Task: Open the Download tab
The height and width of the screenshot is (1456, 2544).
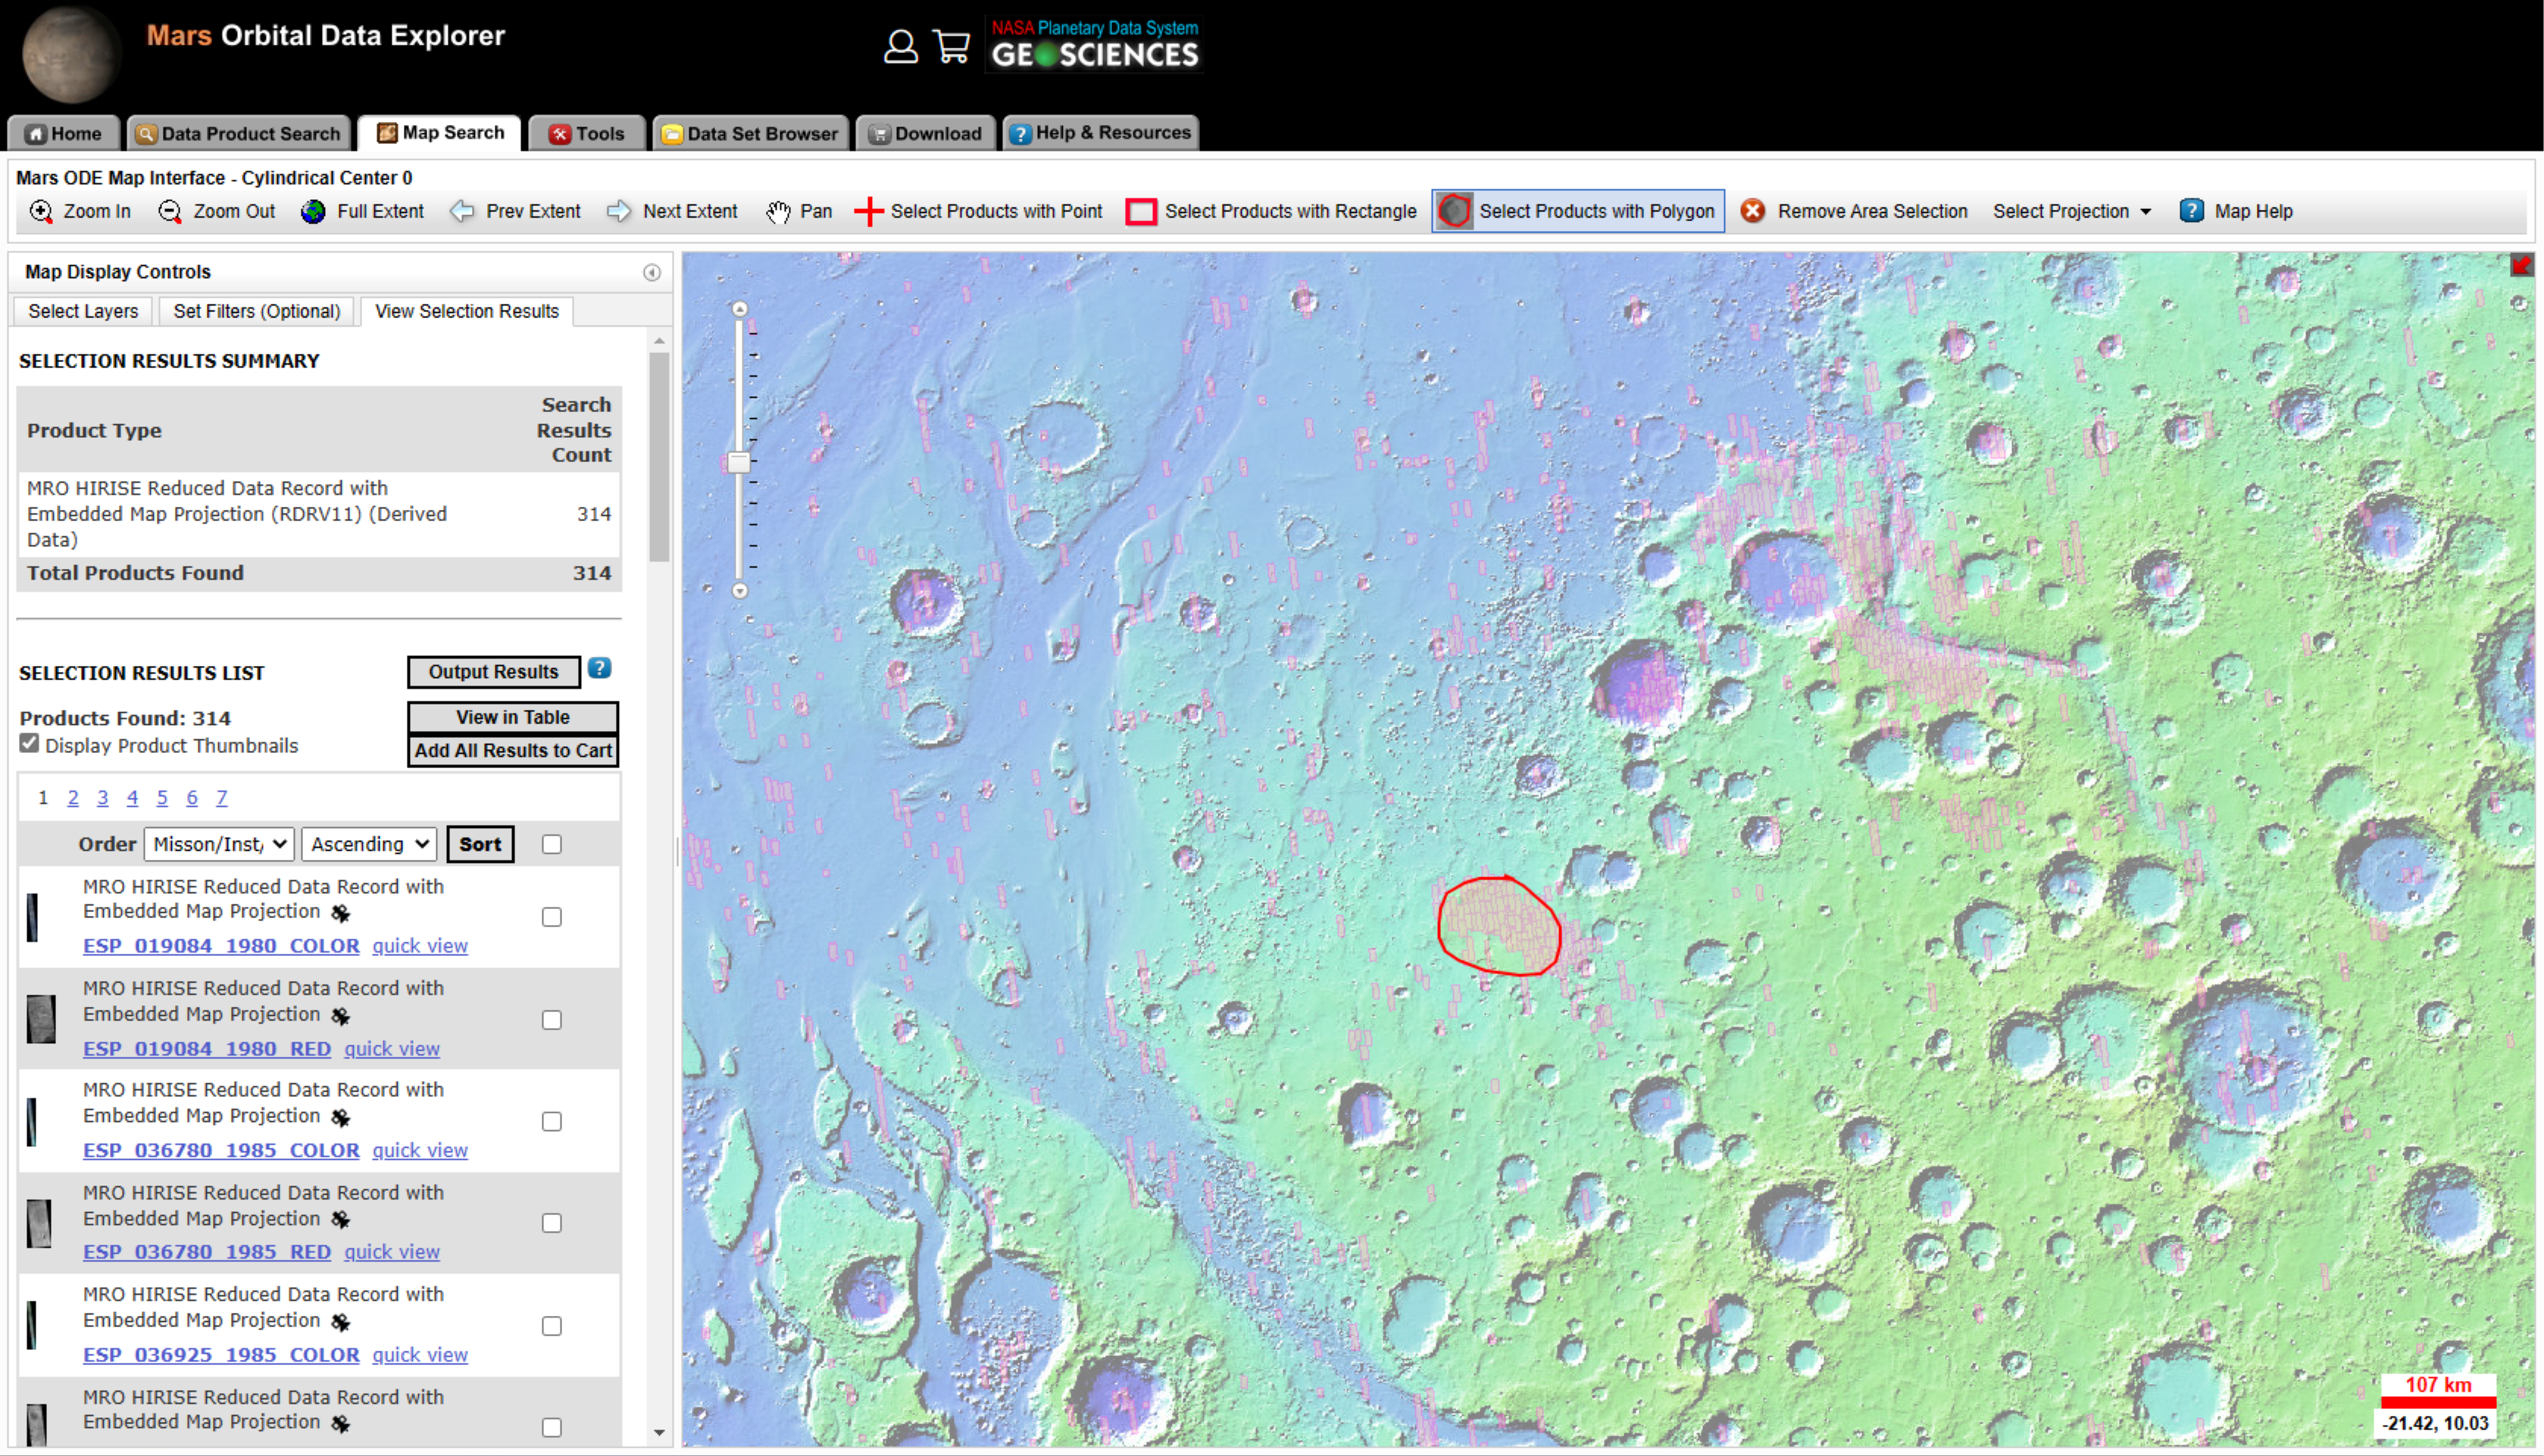Action: tap(925, 133)
